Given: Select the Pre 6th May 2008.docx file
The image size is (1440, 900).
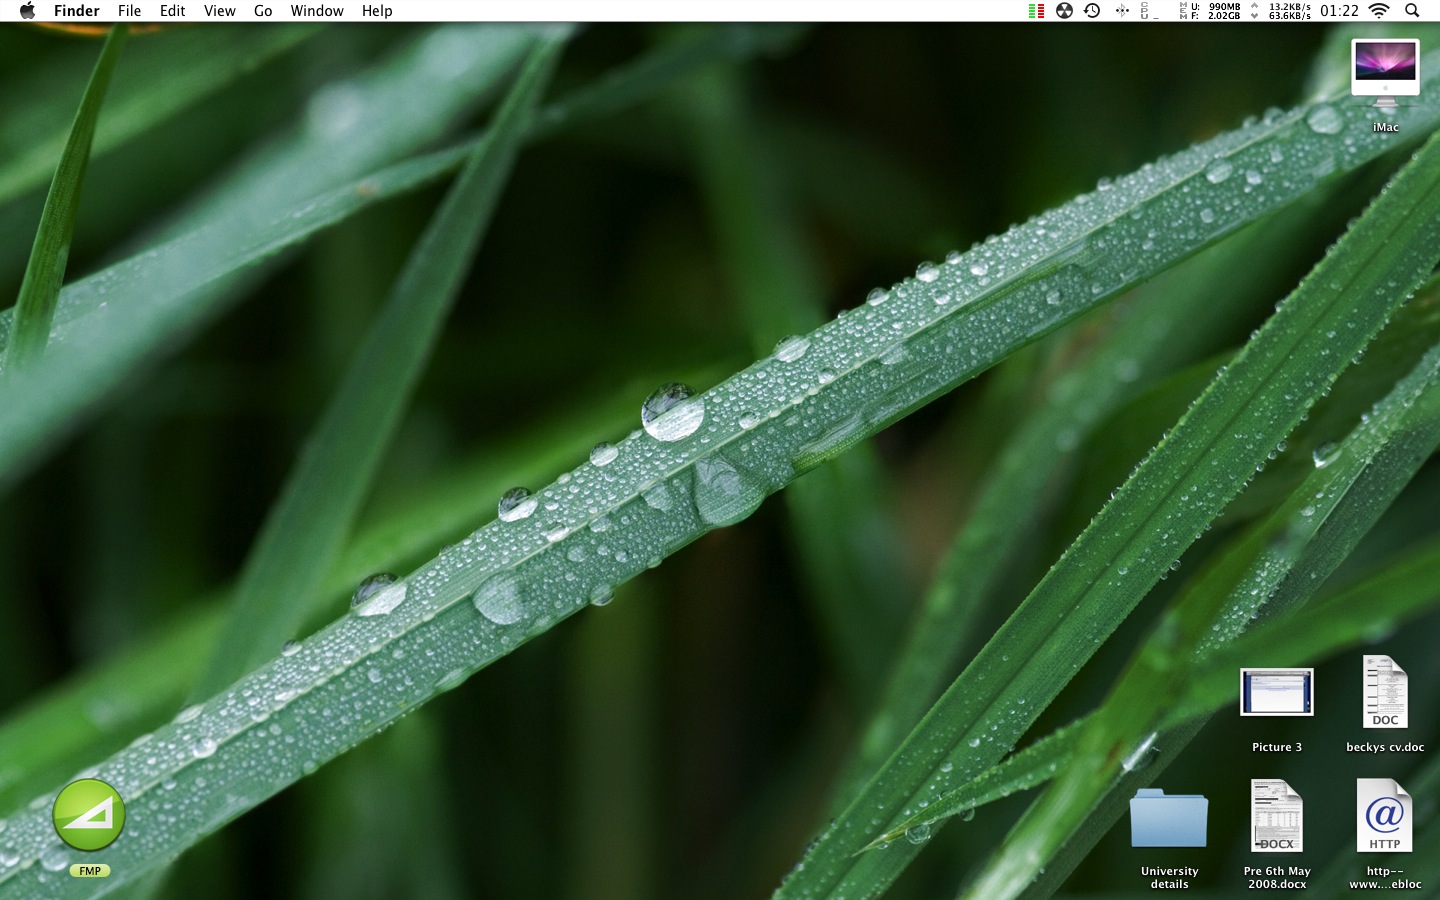Looking at the screenshot, I should point(1277,816).
